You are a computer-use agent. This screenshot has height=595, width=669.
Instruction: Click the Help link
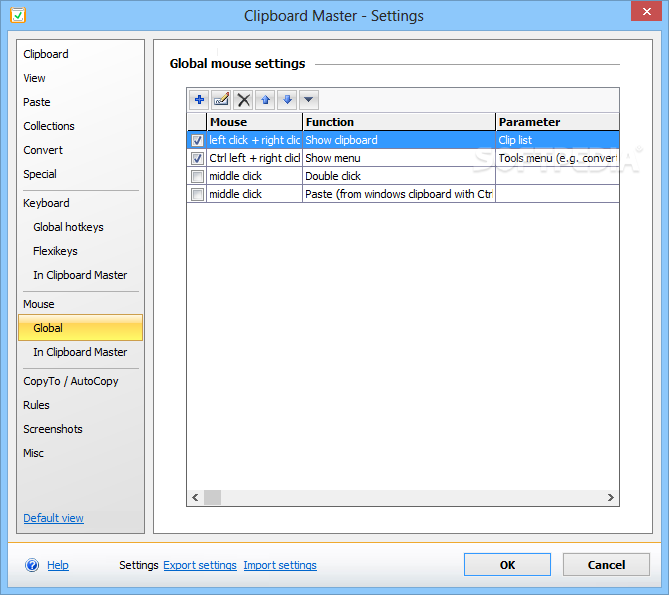pyautogui.click(x=58, y=565)
